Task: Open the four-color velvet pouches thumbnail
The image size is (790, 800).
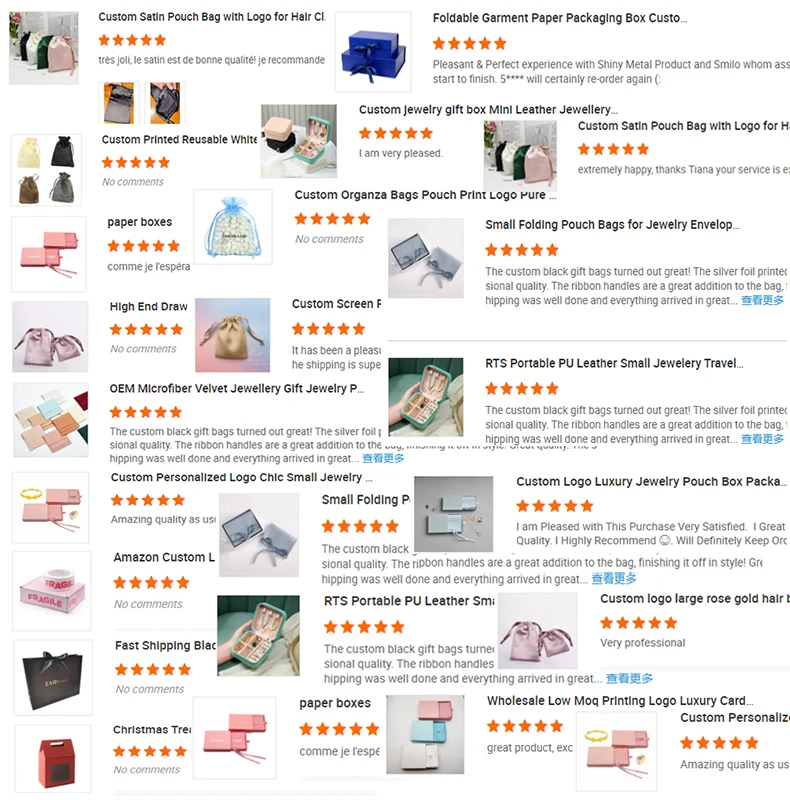Action: pyautogui.click(x=46, y=170)
